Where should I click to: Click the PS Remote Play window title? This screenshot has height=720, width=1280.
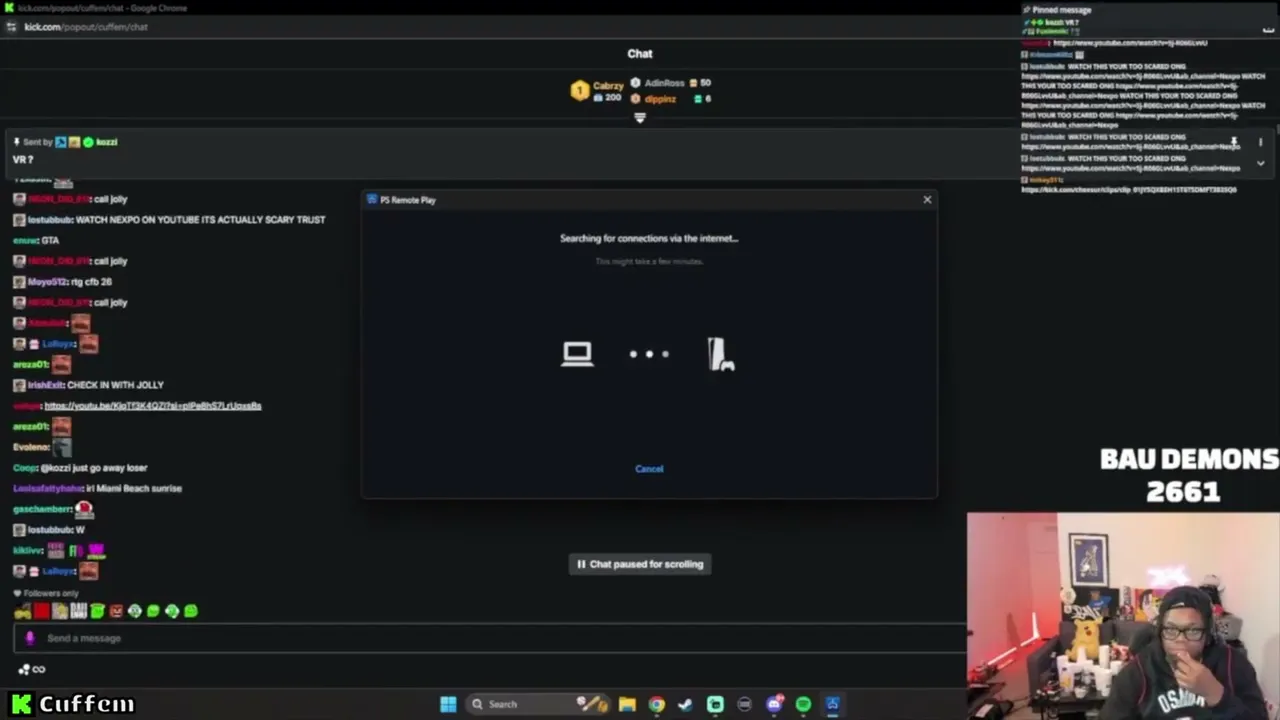pos(408,200)
